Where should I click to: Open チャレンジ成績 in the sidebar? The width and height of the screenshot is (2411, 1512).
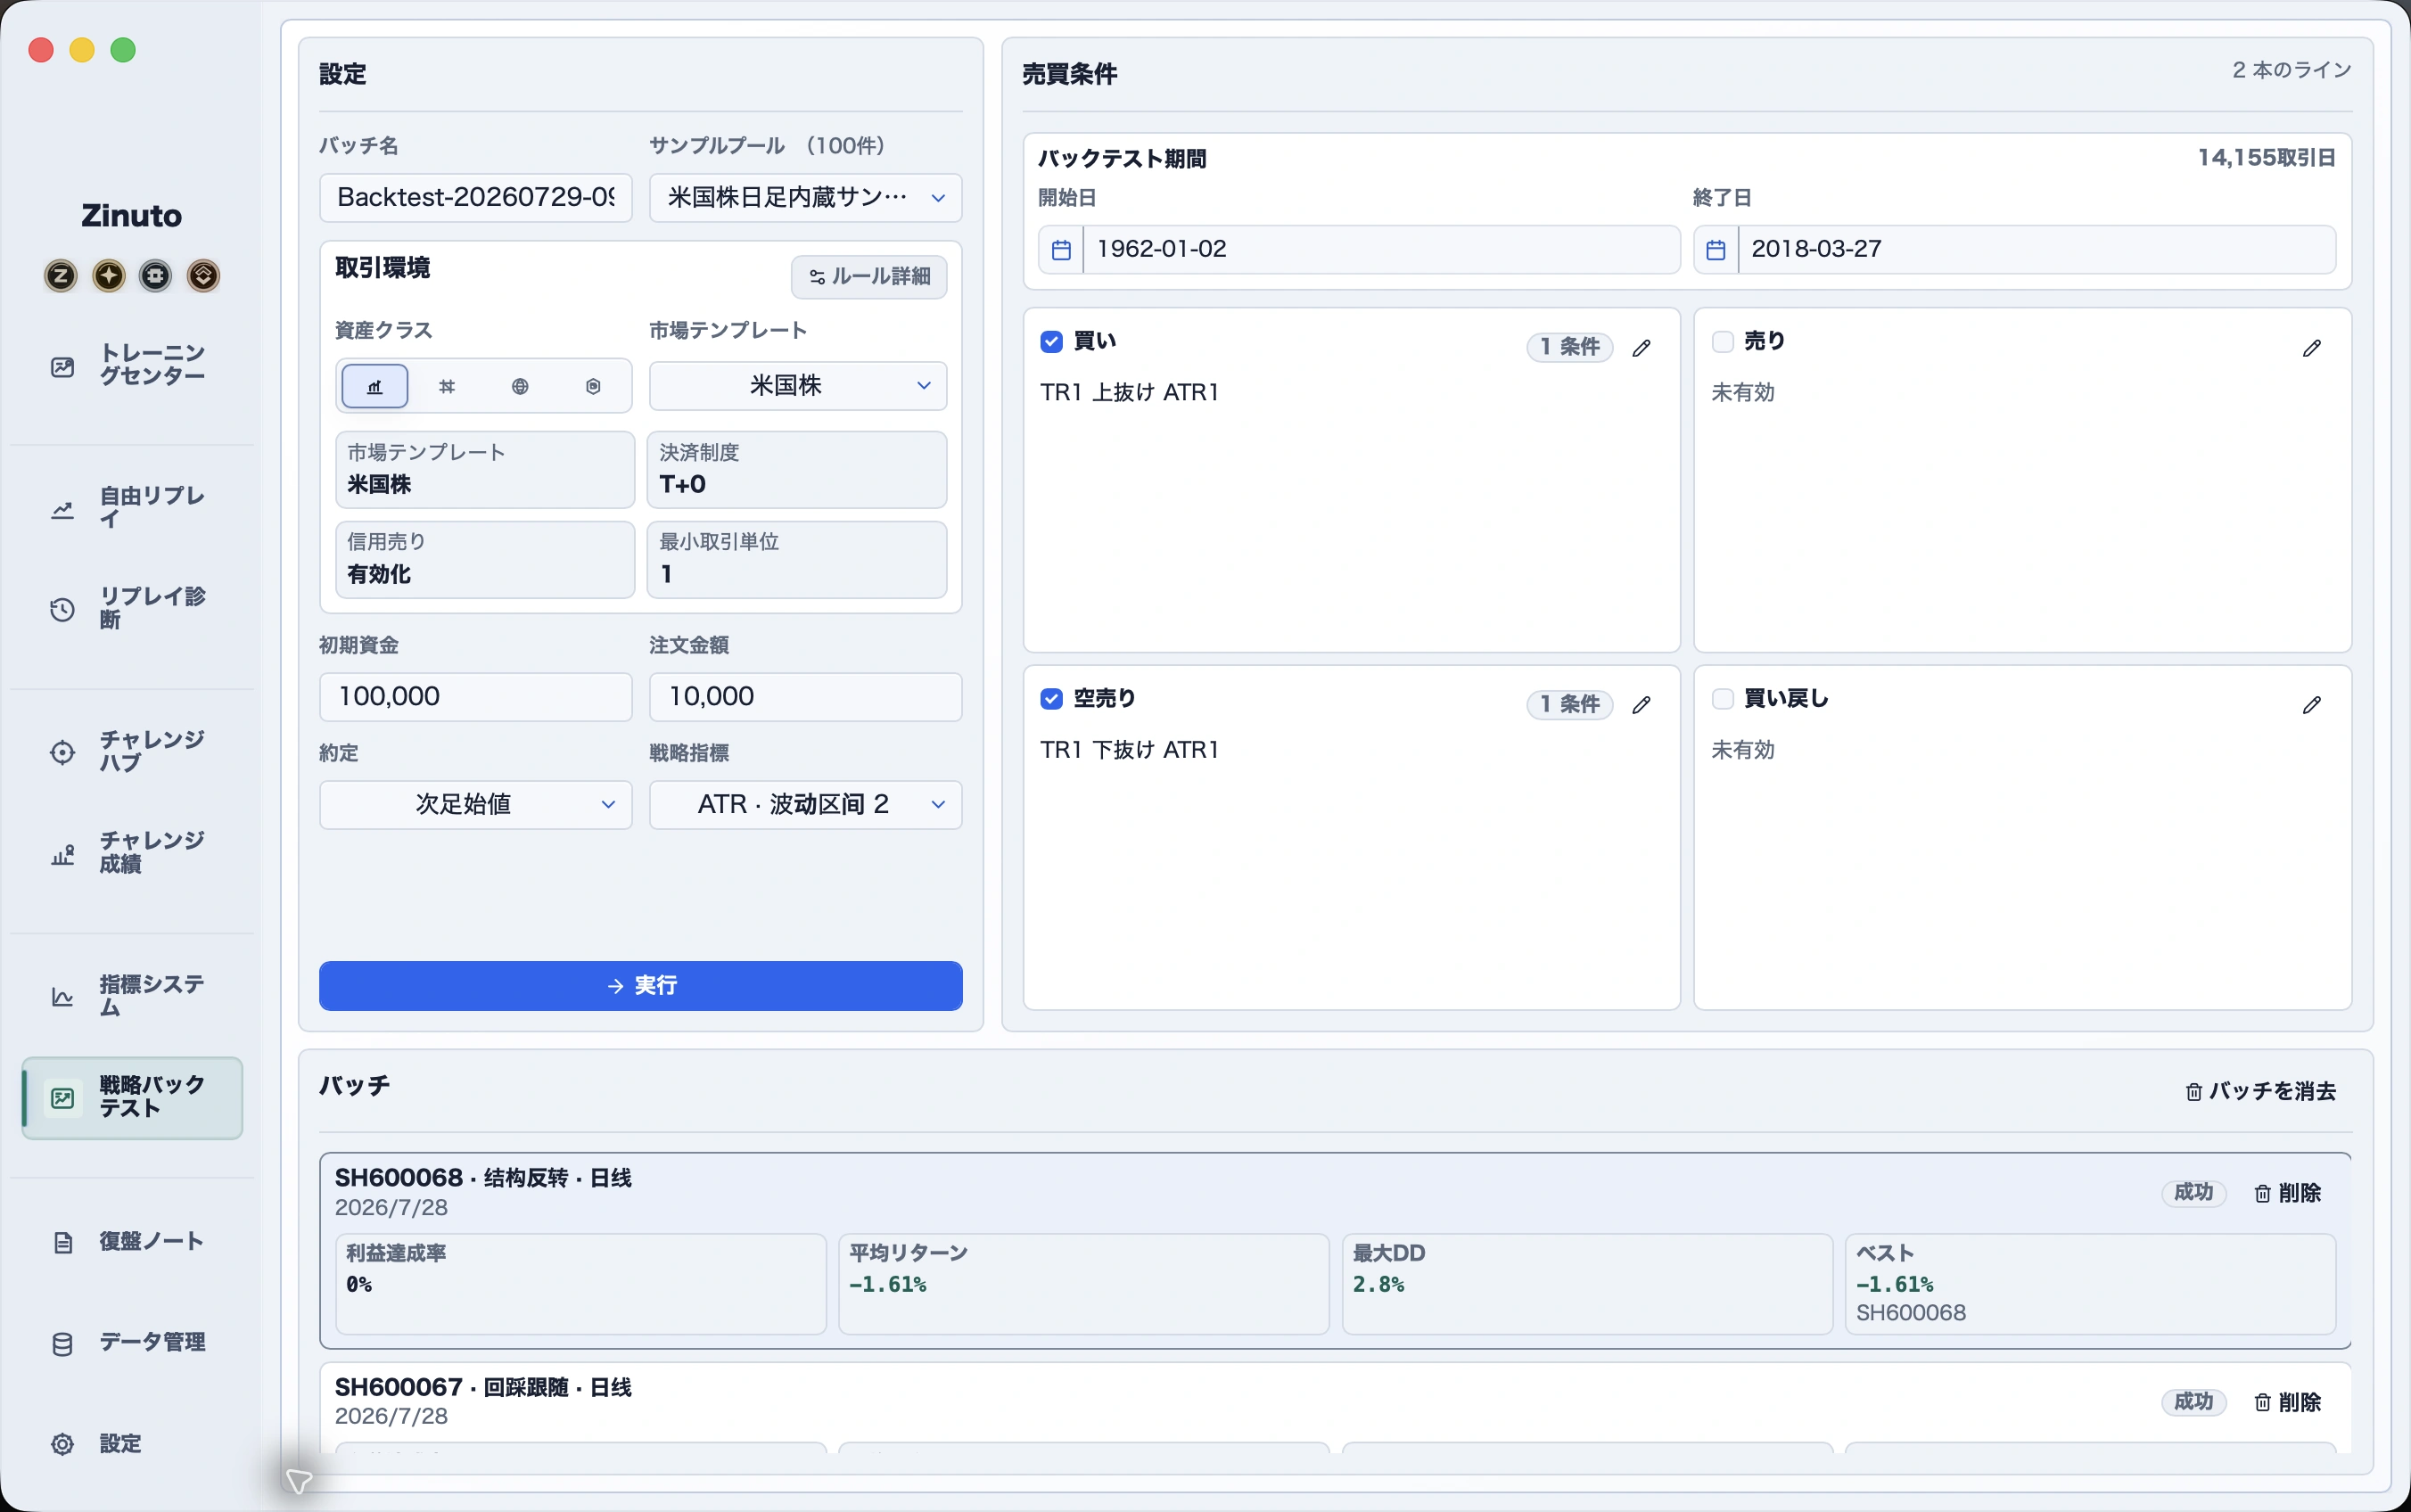pos(132,853)
